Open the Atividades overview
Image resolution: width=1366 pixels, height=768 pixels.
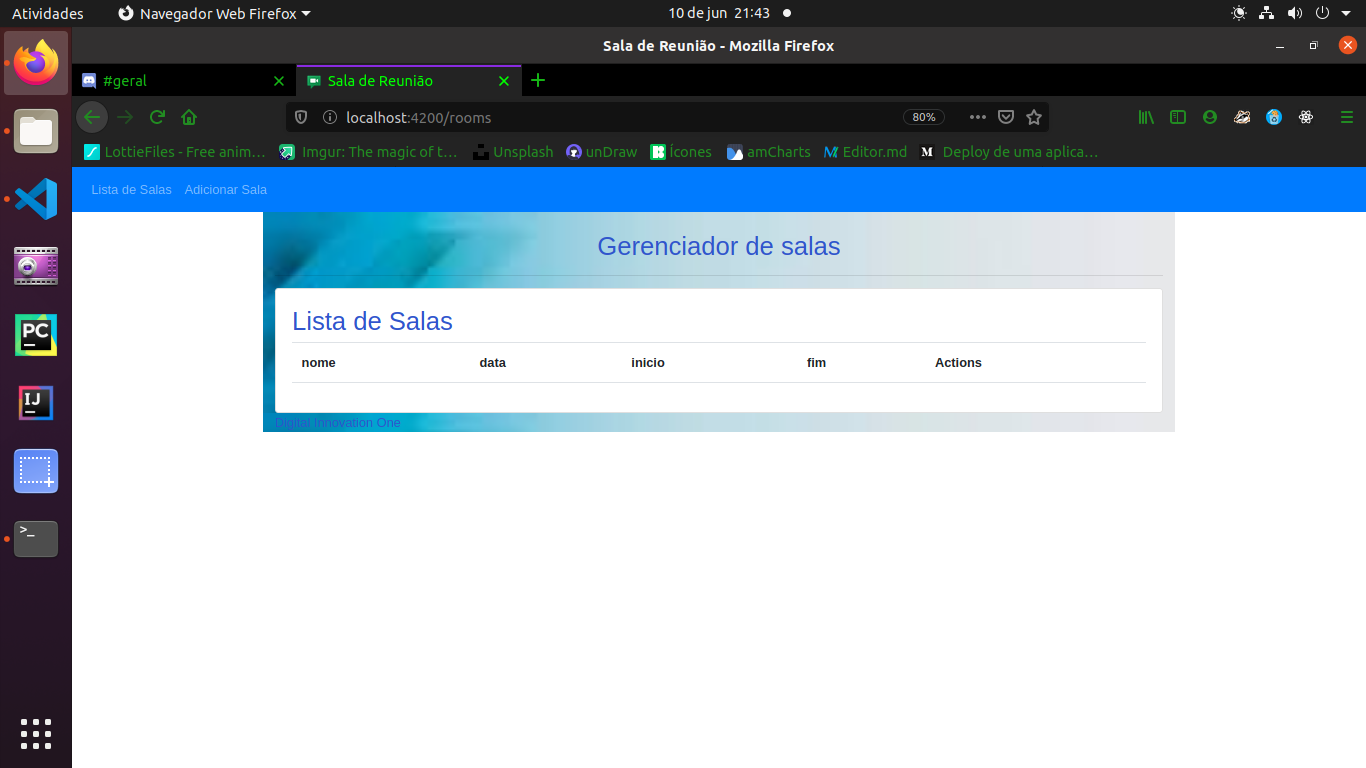[x=48, y=13]
